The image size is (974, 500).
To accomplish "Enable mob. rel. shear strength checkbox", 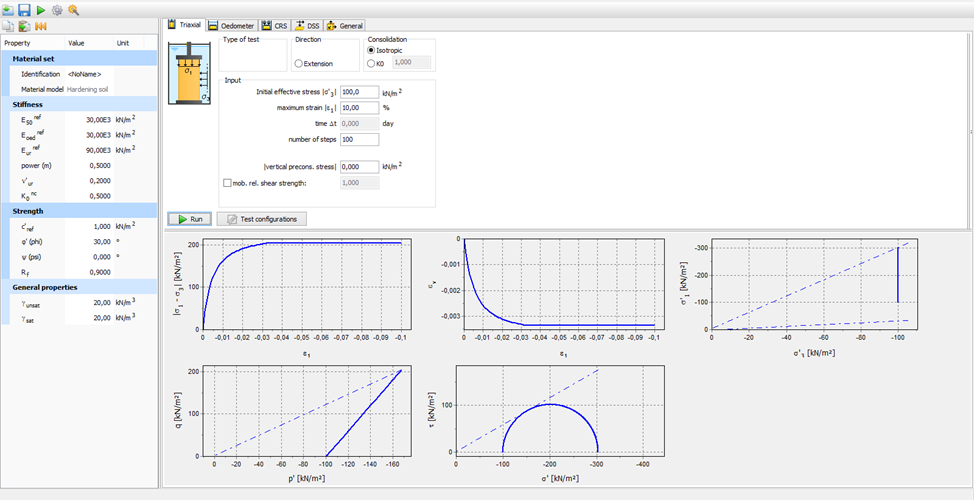I will tap(227, 183).
